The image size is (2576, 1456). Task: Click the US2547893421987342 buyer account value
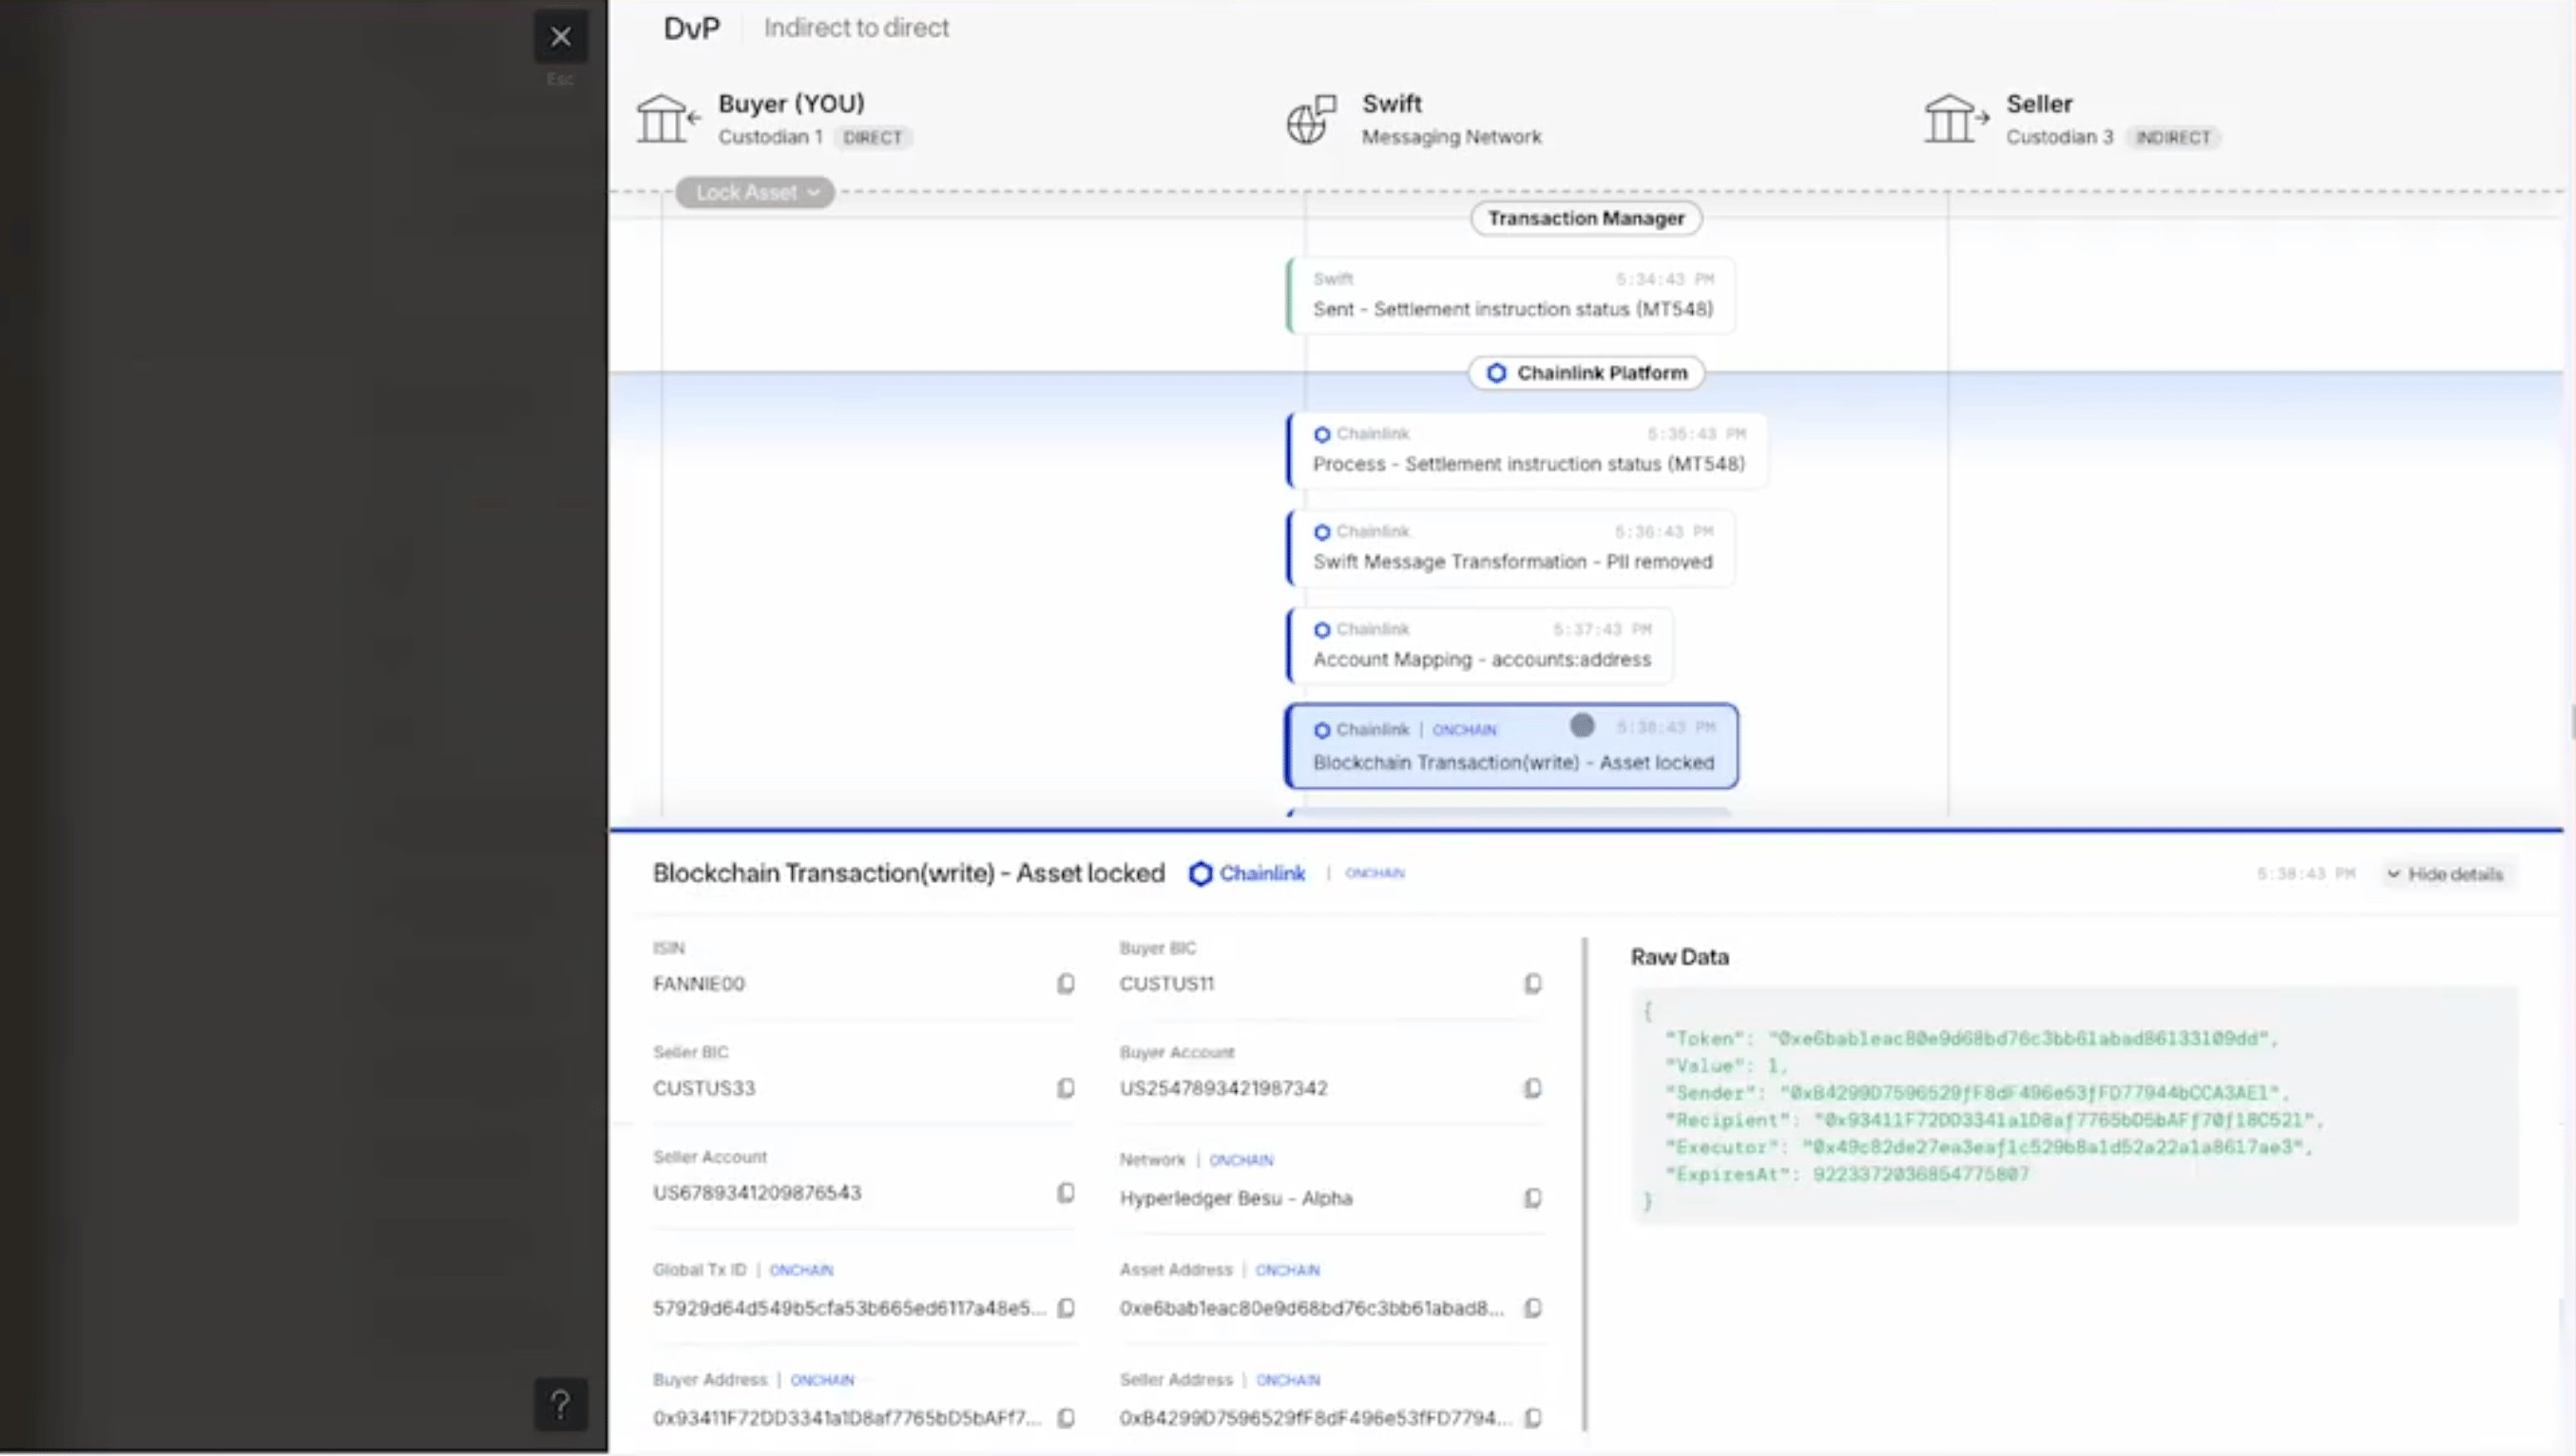[1224, 1088]
